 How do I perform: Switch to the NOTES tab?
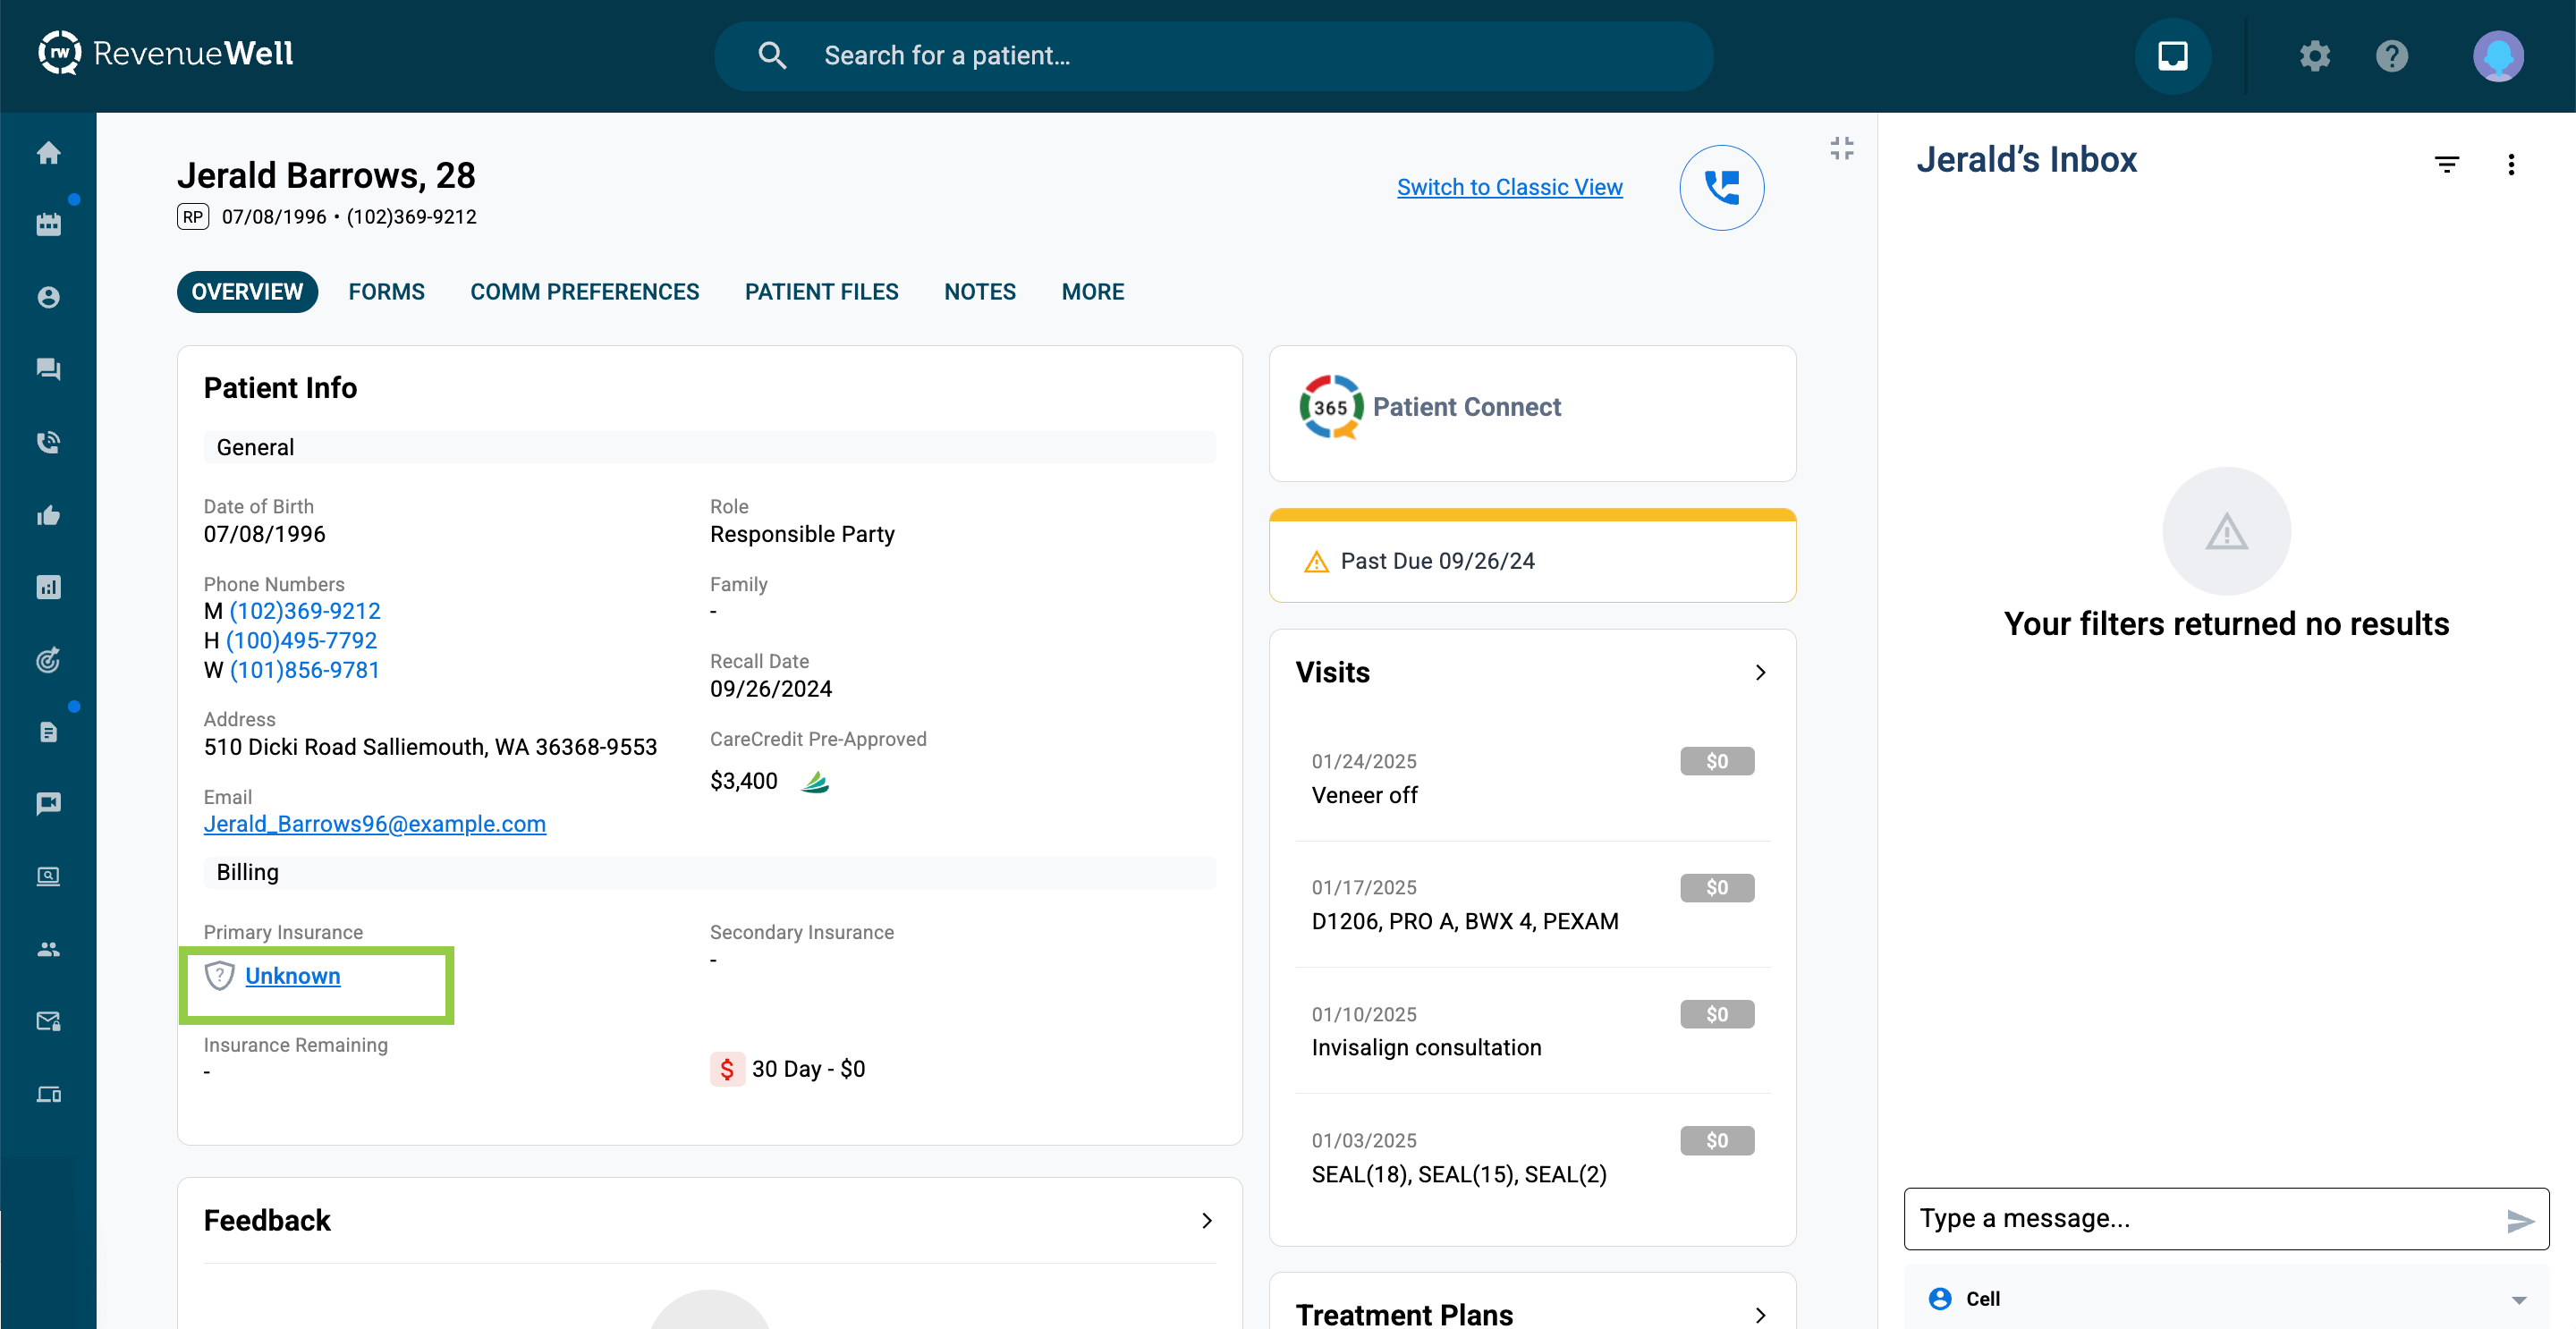pyautogui.click(x=979, y=292)
